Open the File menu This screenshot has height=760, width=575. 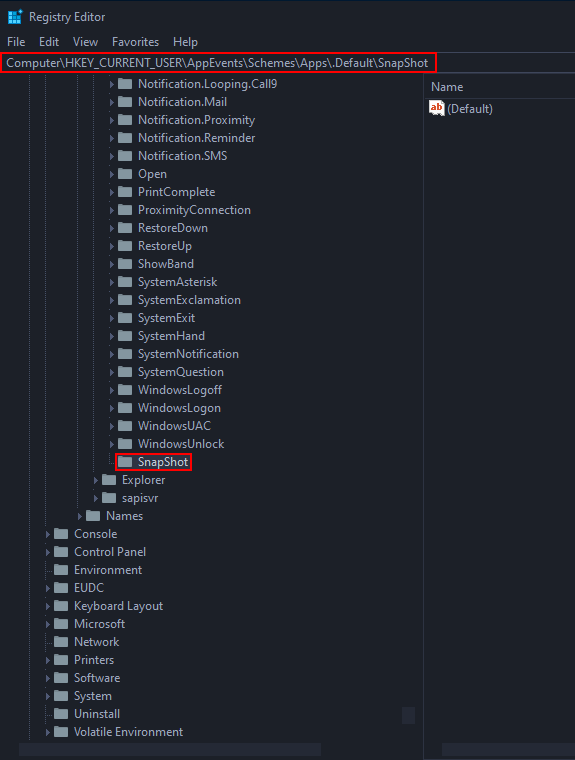pyautogui.click(x=16, y=42)
